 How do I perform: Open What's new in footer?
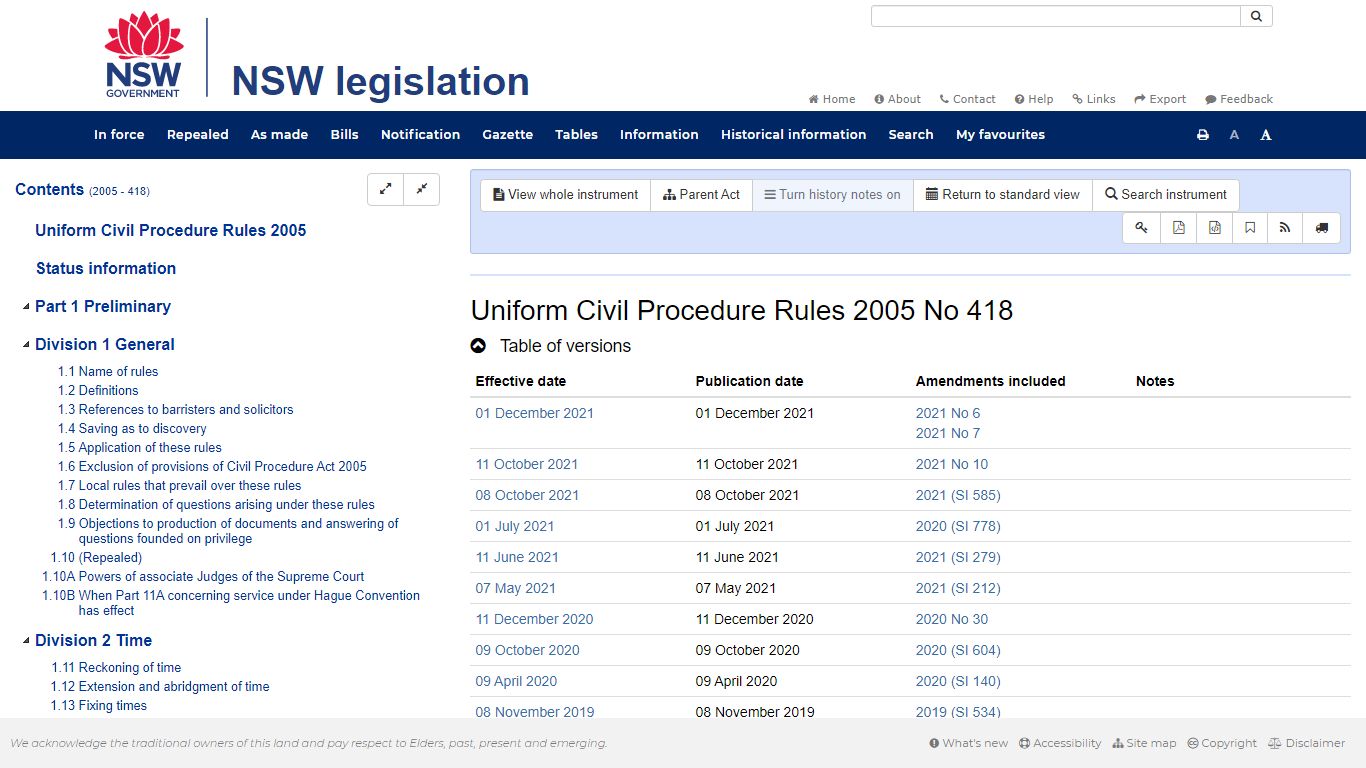click(x=969, y=743)
